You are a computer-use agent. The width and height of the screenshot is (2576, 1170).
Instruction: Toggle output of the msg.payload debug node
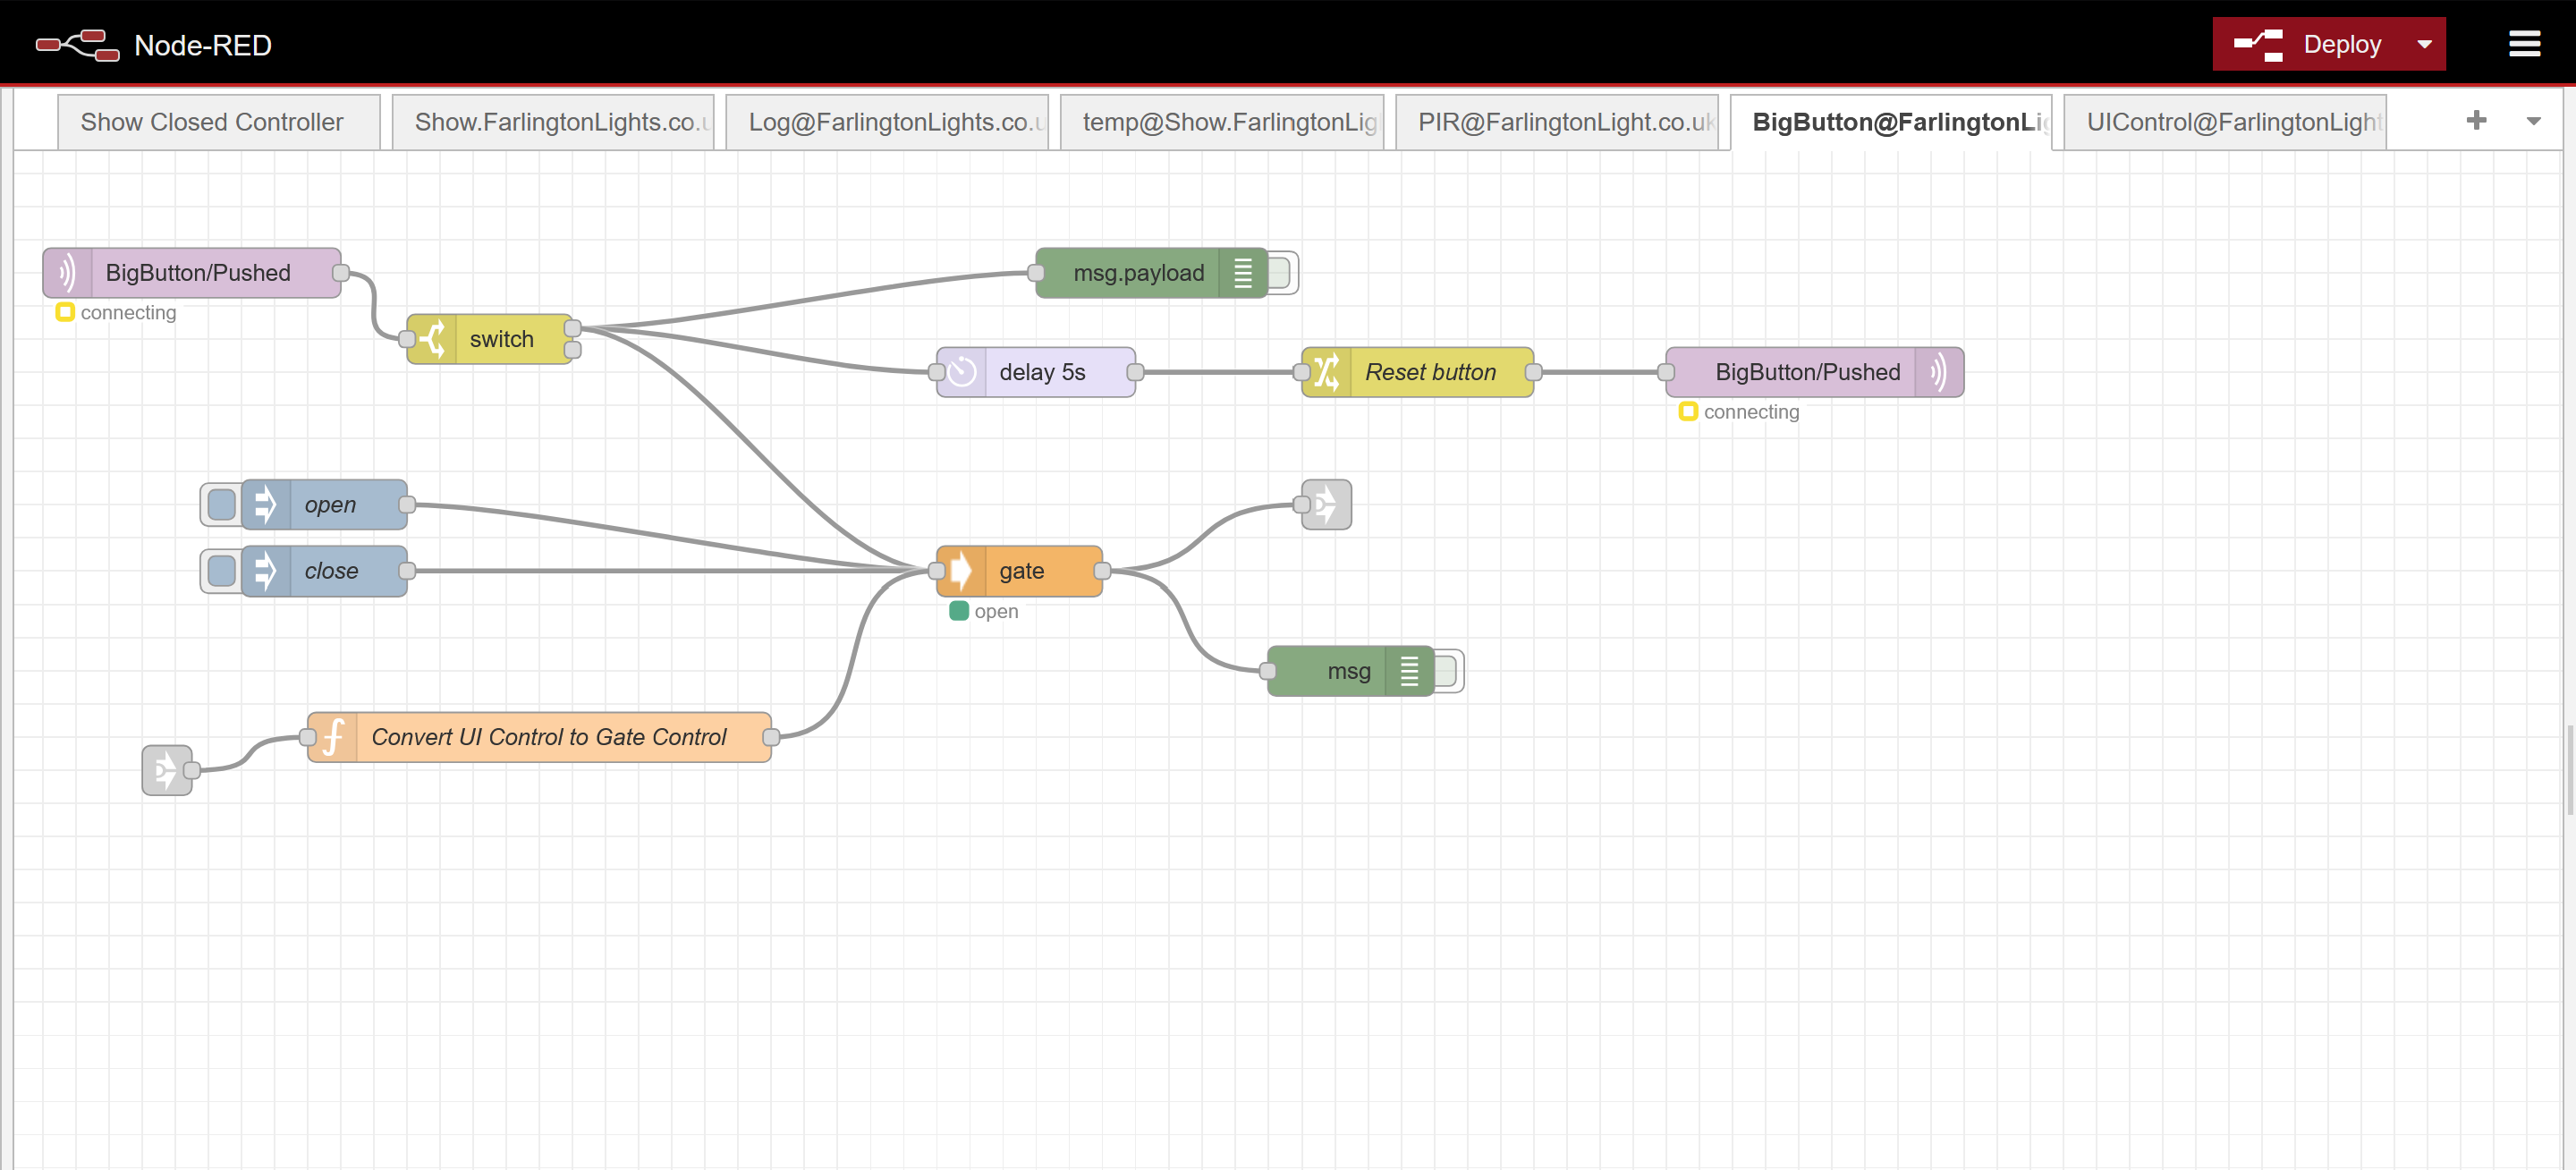coord(1281,272)
